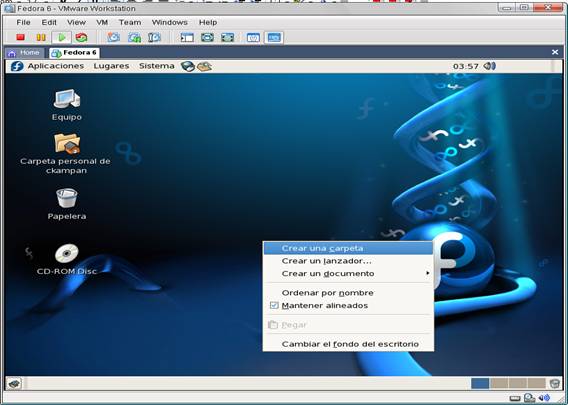Screen dimensions: 568x405
Task: Take a snapshot with the first camera icon
Action: pos(114,37)
